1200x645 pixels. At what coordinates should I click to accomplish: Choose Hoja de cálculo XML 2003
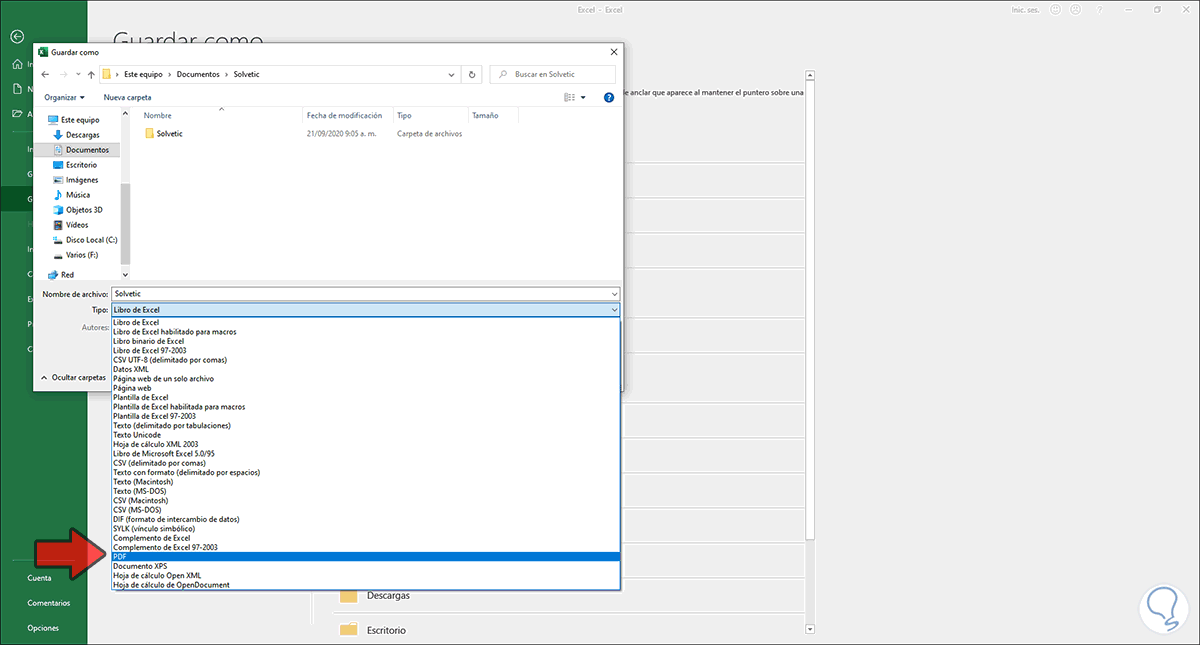click(366, 444)
